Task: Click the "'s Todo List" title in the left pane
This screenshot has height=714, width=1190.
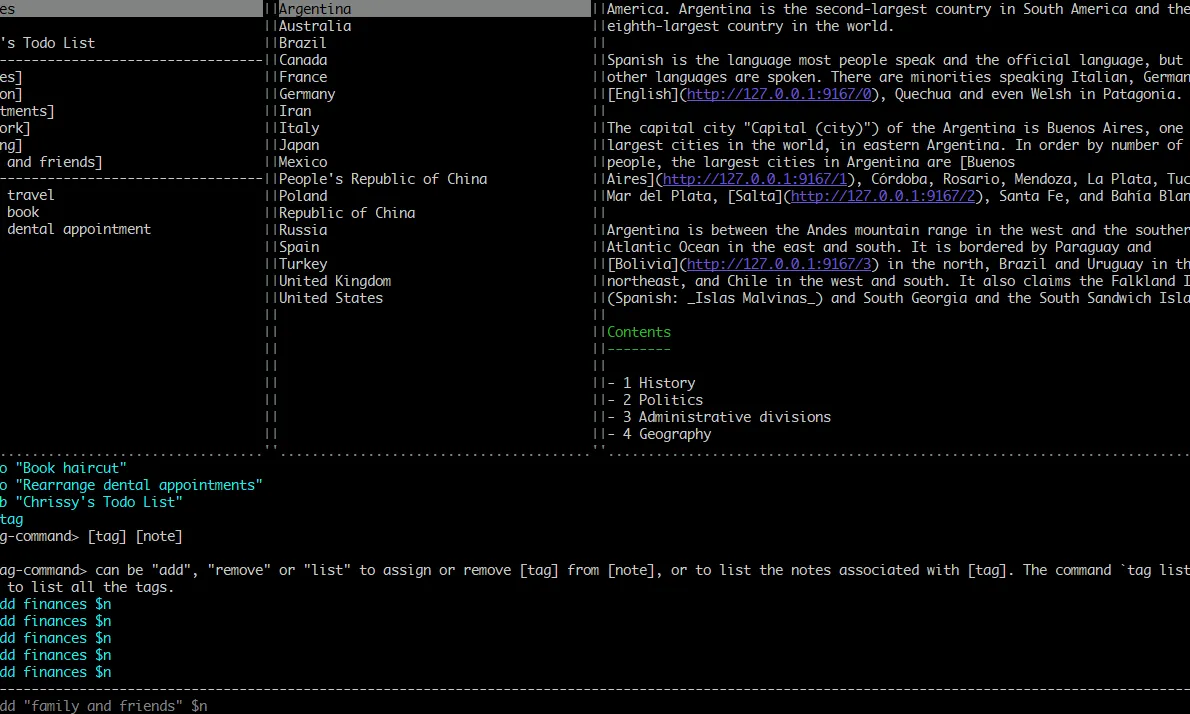Action: pyautogui.click(x=47, y=43)
